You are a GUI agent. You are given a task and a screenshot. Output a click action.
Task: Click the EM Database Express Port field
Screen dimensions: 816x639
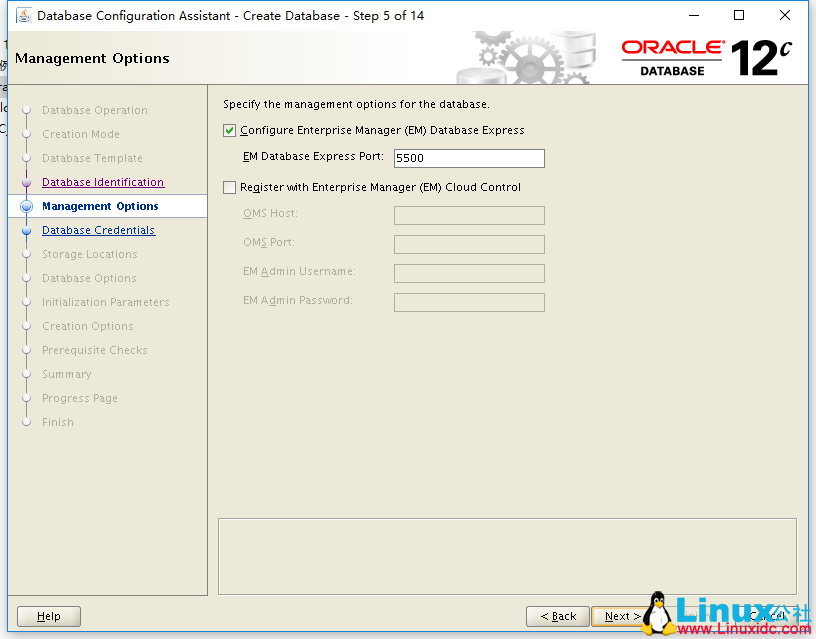[468, 158]
